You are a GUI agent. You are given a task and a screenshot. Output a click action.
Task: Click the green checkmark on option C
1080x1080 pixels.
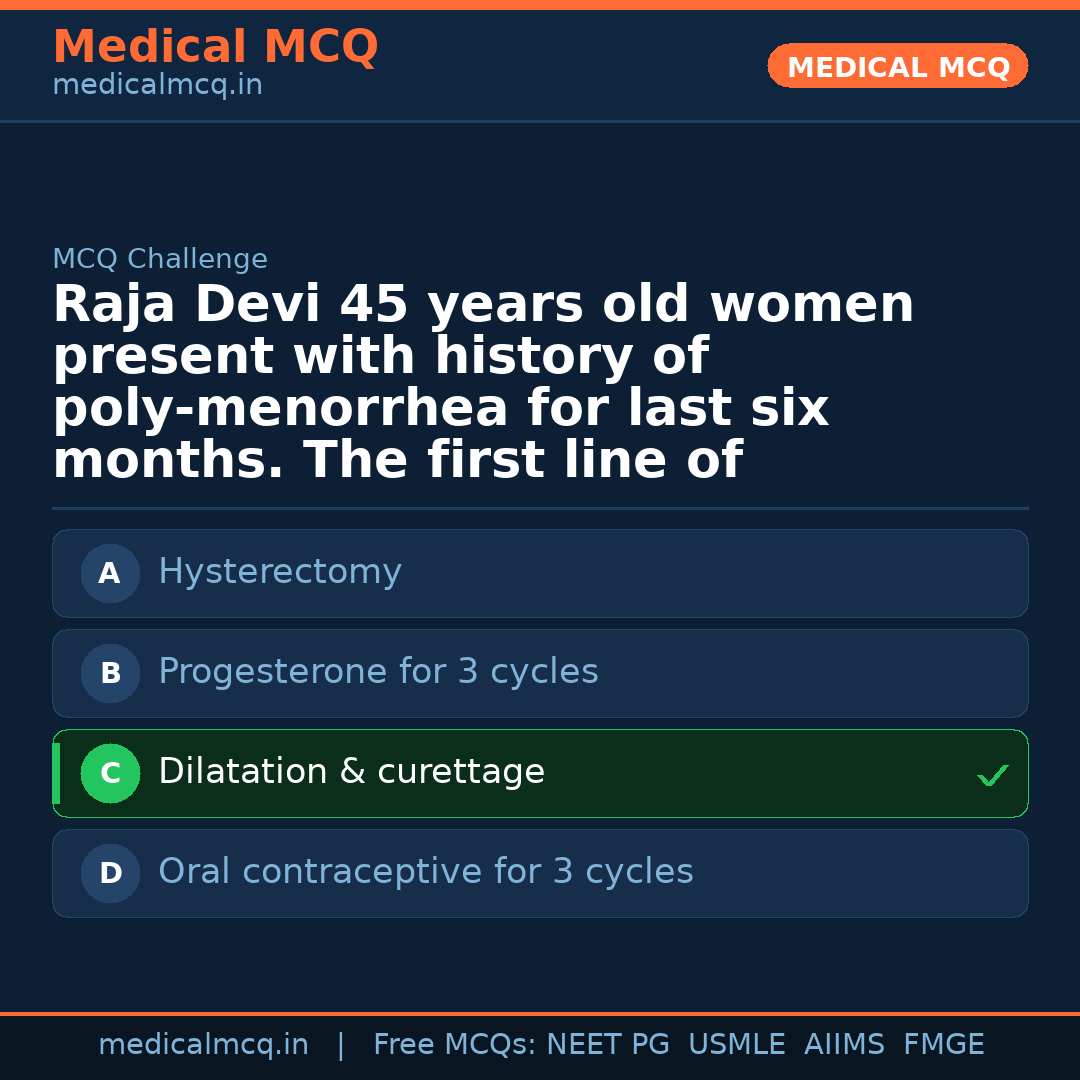pos(992,775)
